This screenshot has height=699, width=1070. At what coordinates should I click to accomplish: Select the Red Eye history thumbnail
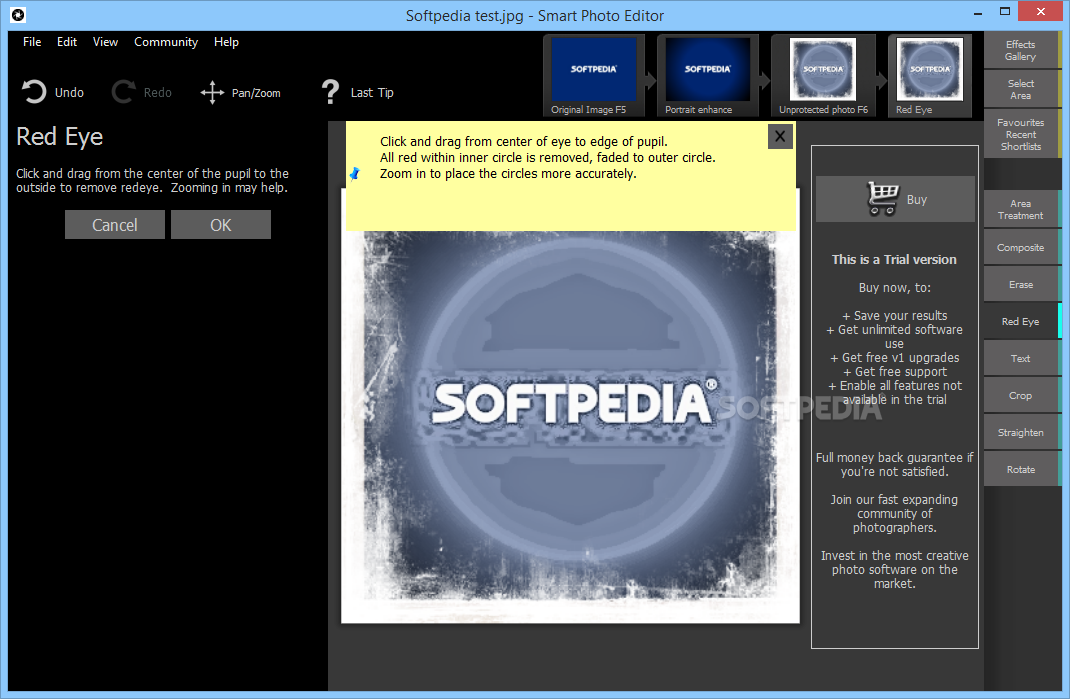929,76
